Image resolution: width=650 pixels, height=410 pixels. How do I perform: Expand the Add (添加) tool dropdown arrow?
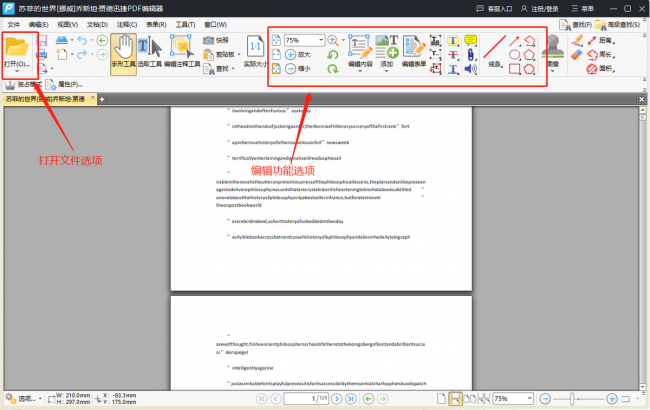386,72
